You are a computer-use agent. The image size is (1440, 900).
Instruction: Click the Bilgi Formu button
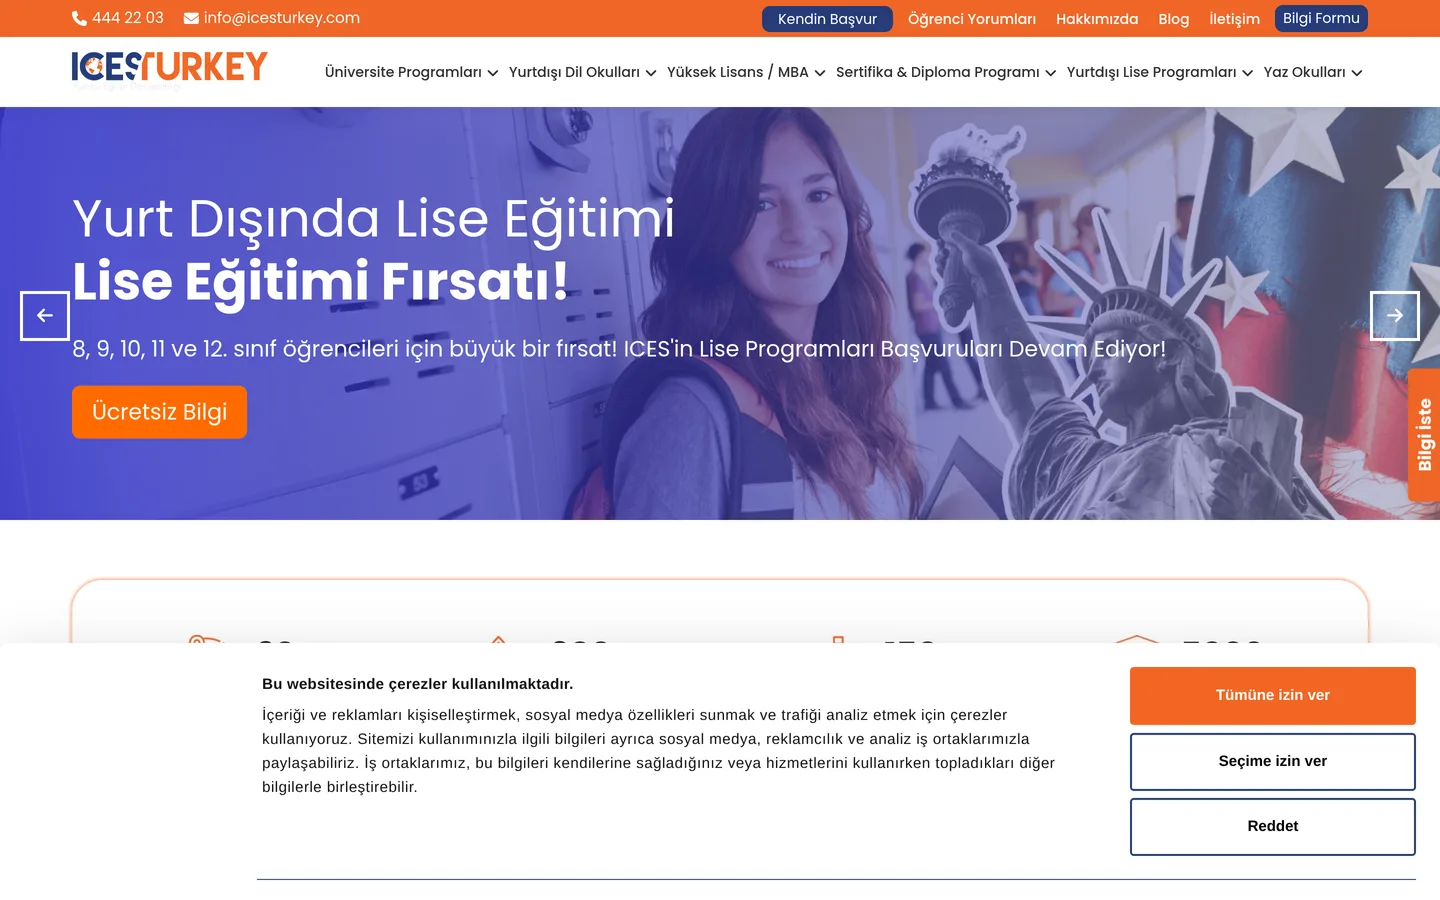click(1321, 18)
